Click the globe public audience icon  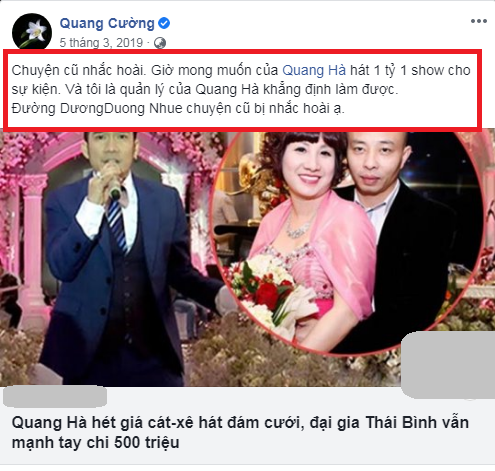(x=160, y=43)
